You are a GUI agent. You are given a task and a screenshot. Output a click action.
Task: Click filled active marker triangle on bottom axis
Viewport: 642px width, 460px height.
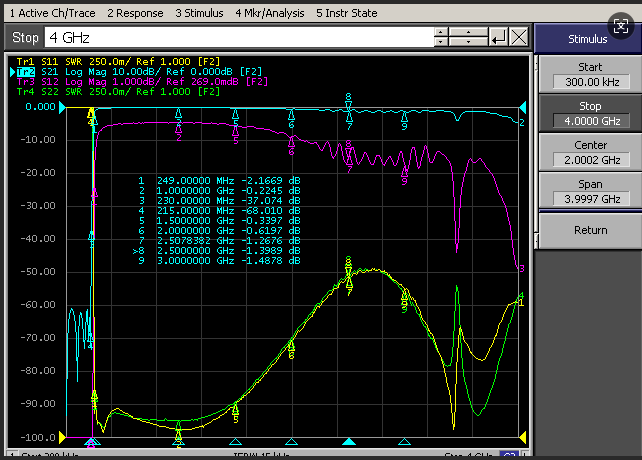point(348,442)
